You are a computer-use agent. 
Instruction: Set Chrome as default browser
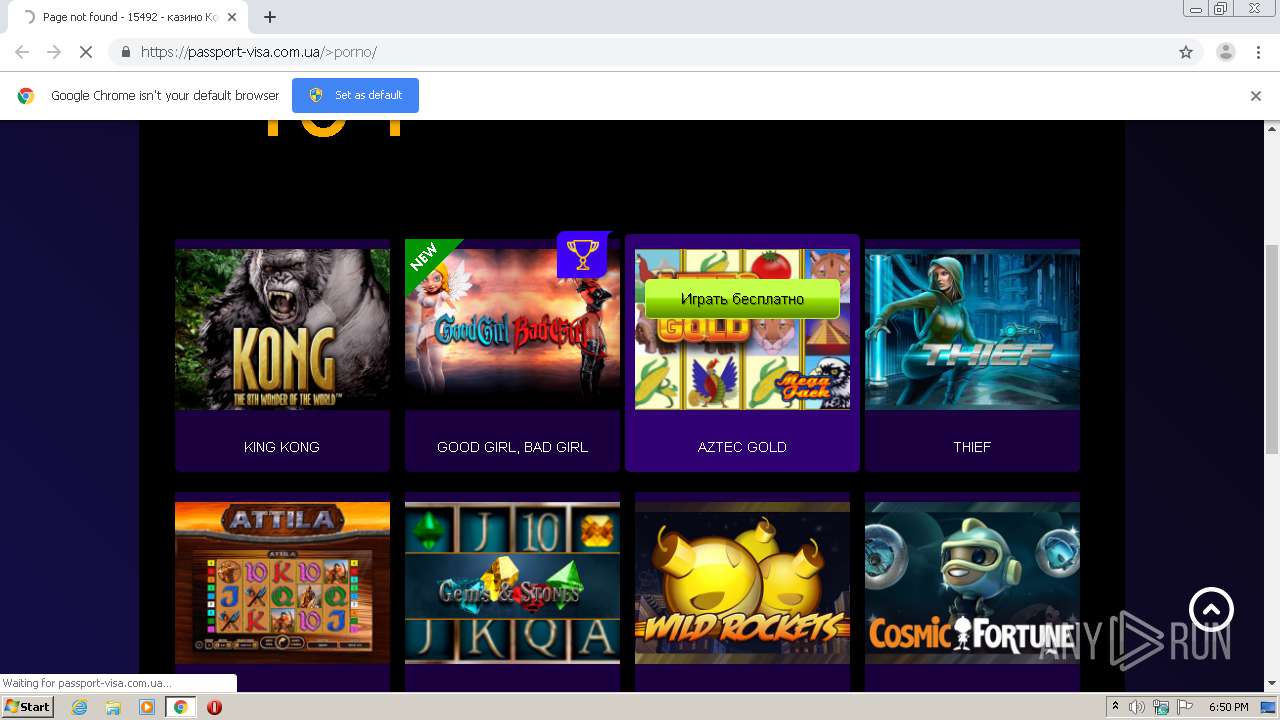coord(355,95)
